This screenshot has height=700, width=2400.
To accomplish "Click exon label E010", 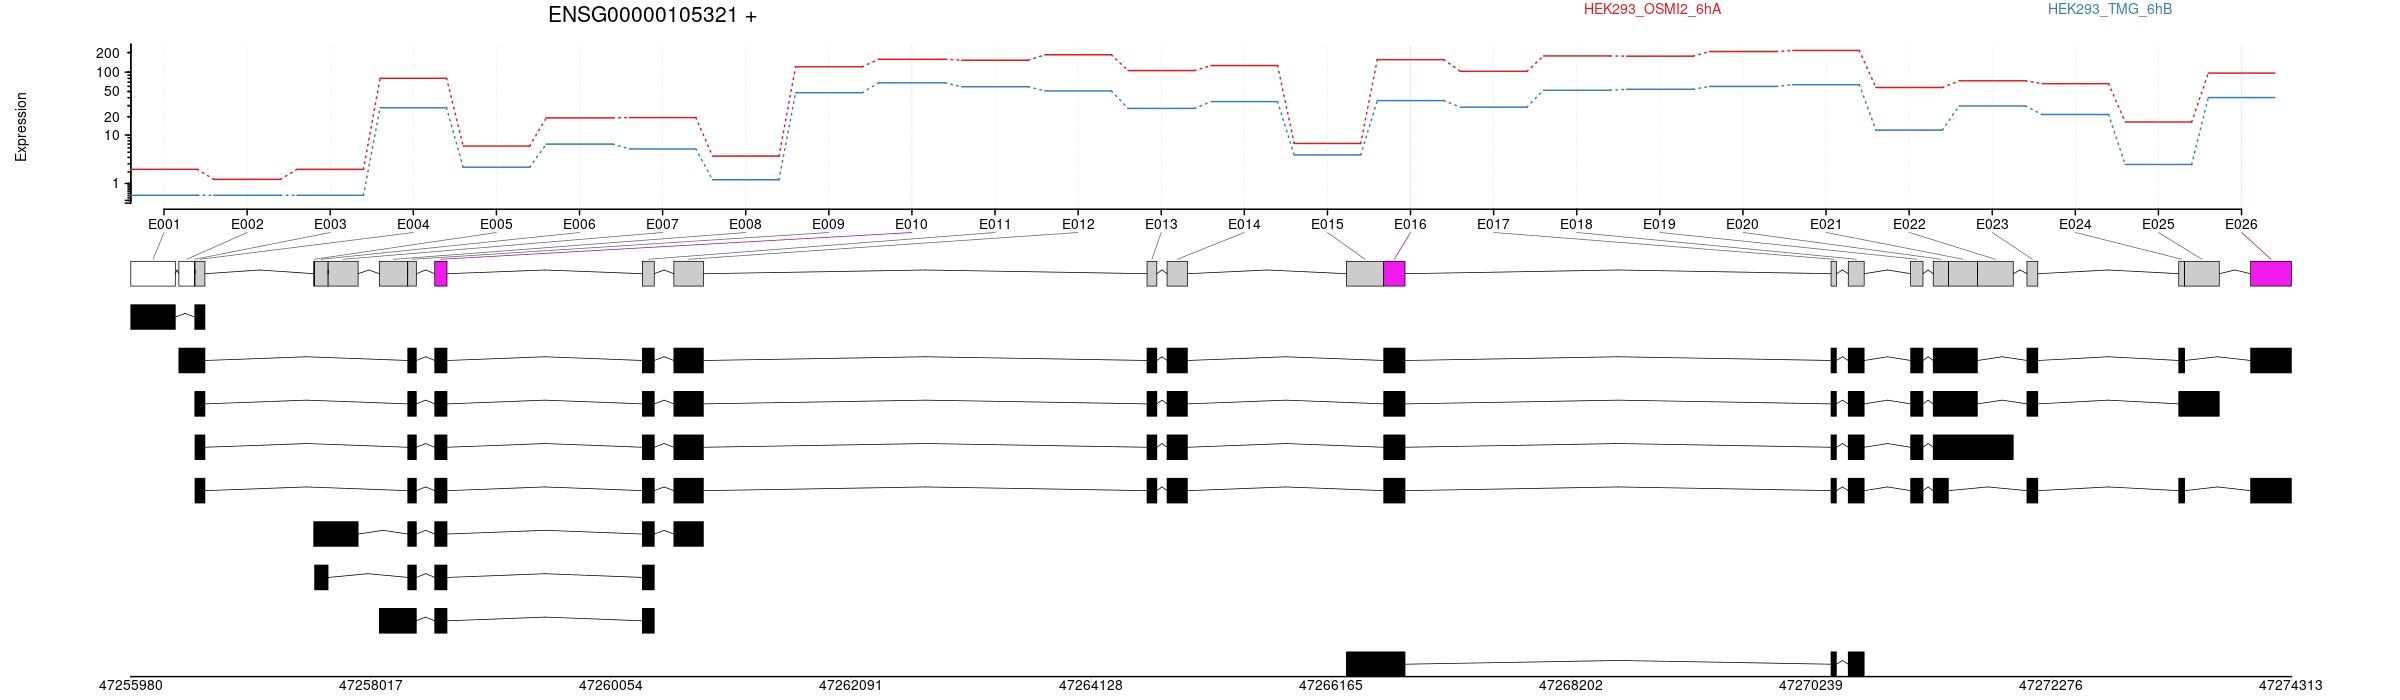I will pyautogui.click(x=911, y=224).
